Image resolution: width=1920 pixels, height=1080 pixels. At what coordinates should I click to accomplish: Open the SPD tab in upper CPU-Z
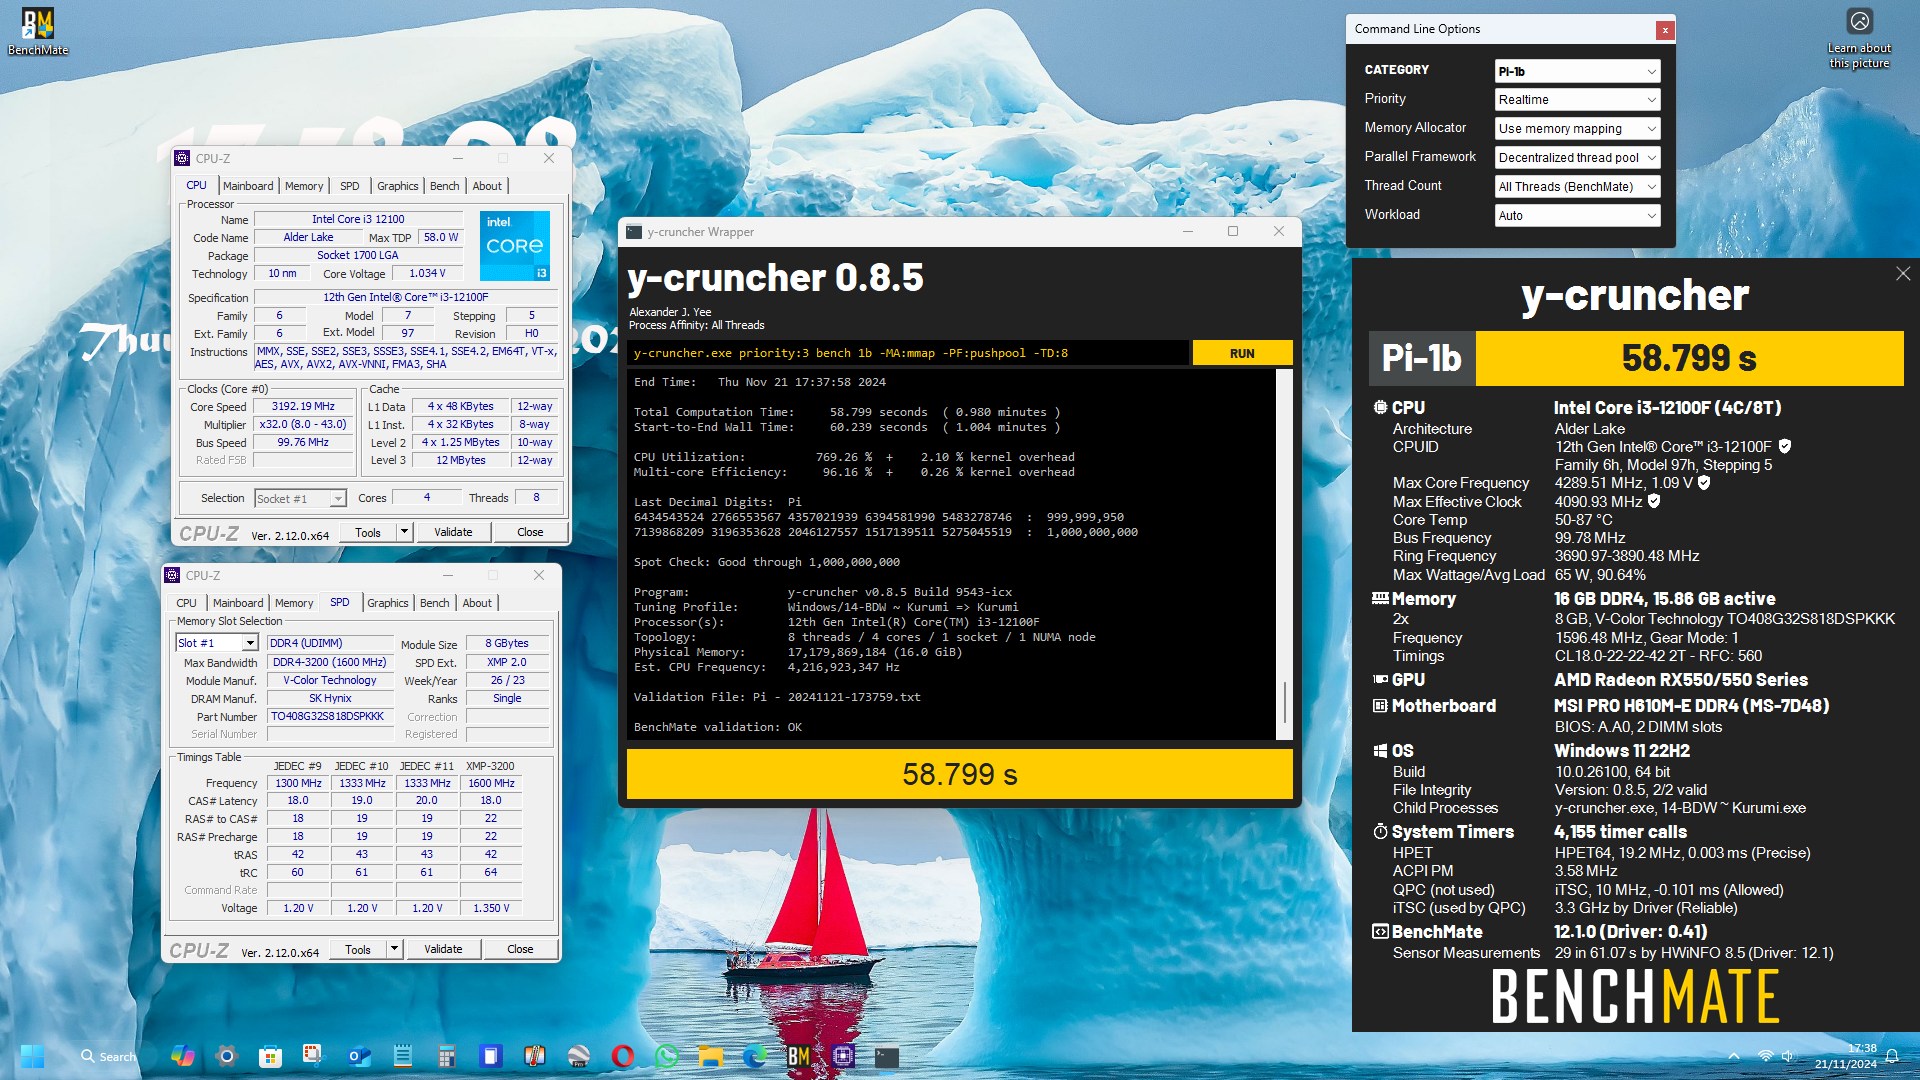click(x=349, y=186)
